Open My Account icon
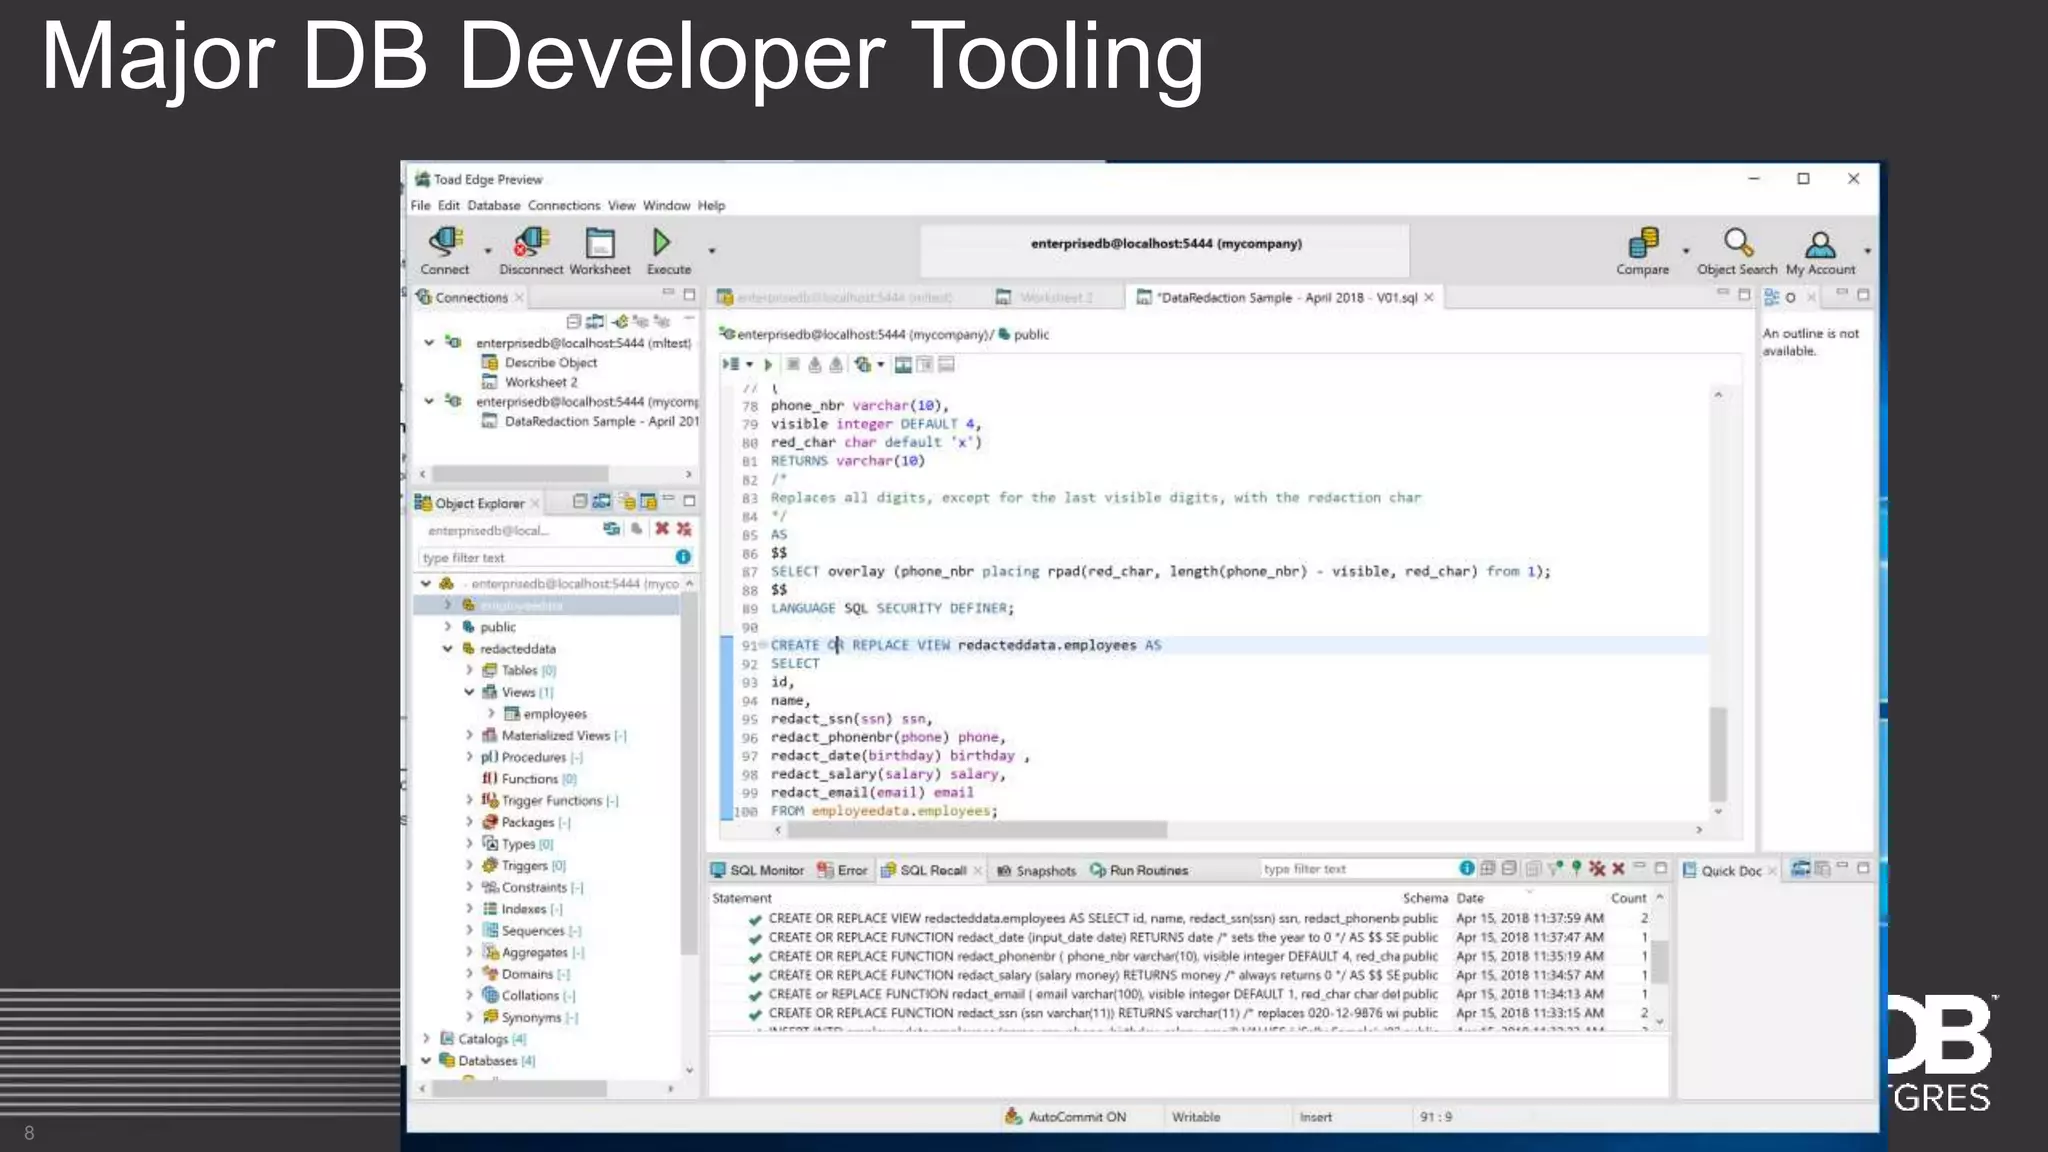This screenshot has height=1152, width=2048. tap(1820, 243)
